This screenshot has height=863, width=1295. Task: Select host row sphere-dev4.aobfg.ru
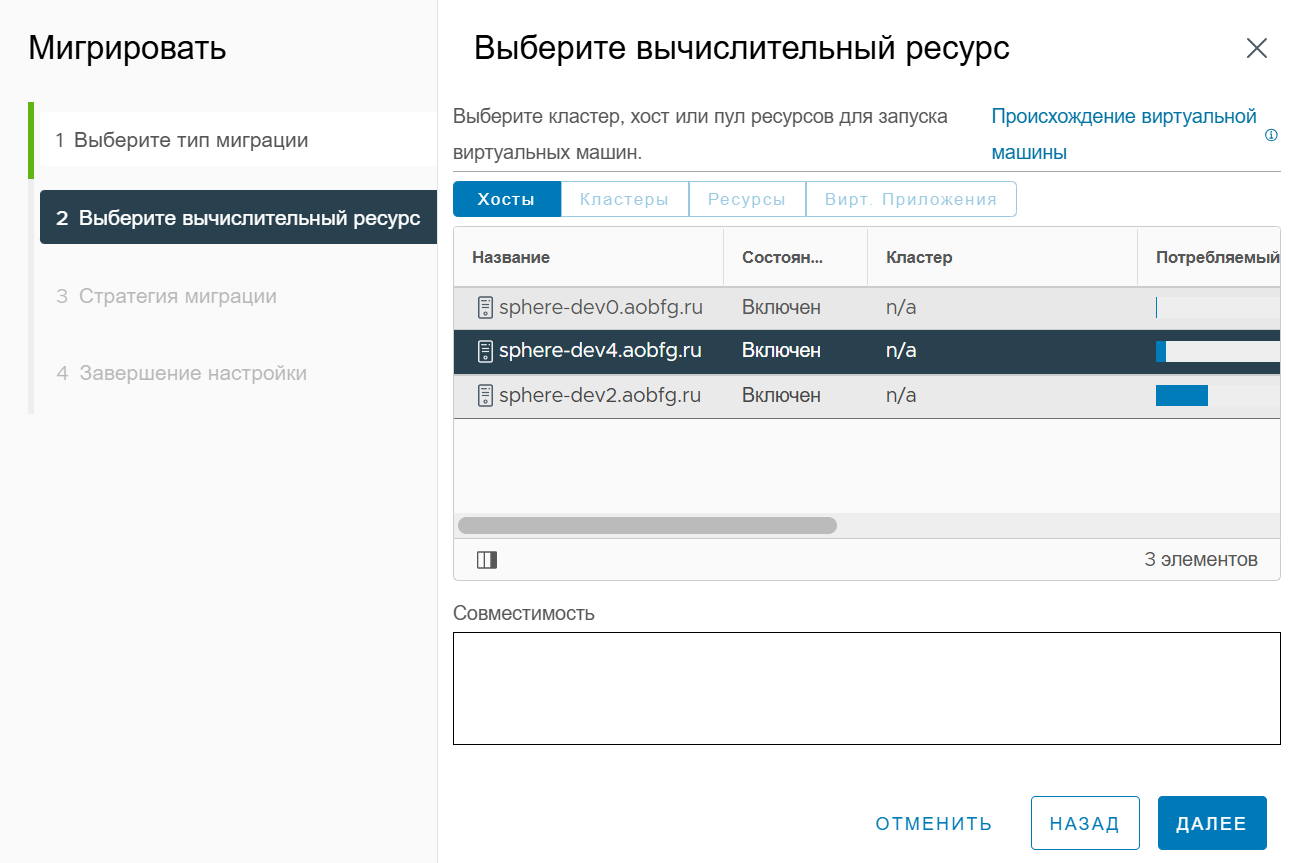coord(867,351)
